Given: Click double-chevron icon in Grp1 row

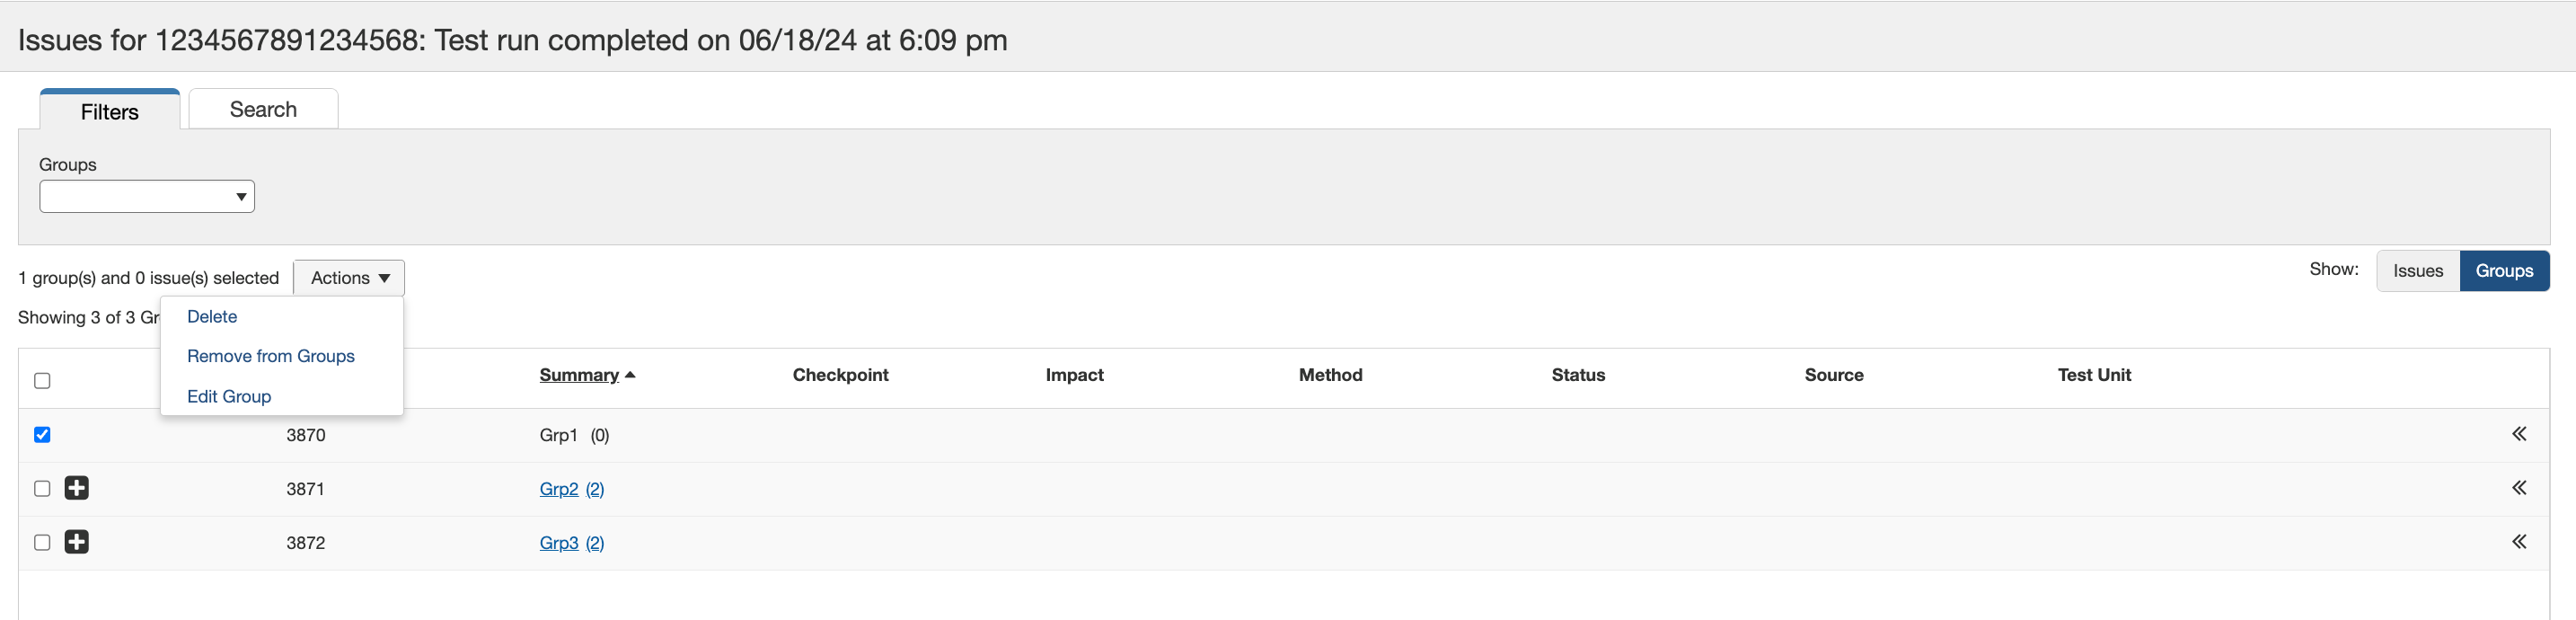Looking at the screenshot, I should 2519,434.
